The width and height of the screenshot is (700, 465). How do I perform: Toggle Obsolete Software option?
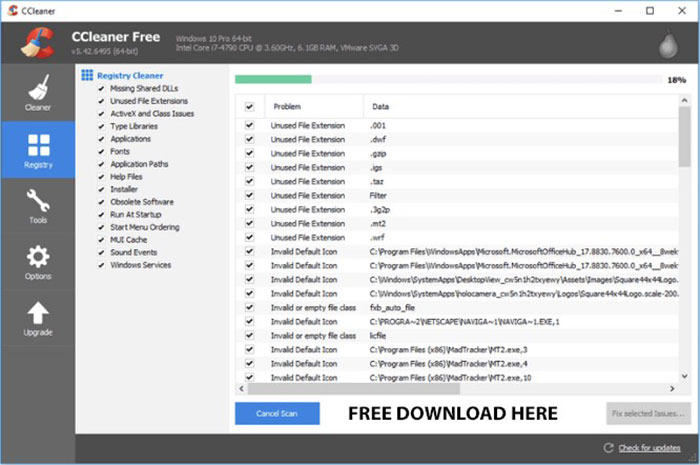click(x=101, y=202)
